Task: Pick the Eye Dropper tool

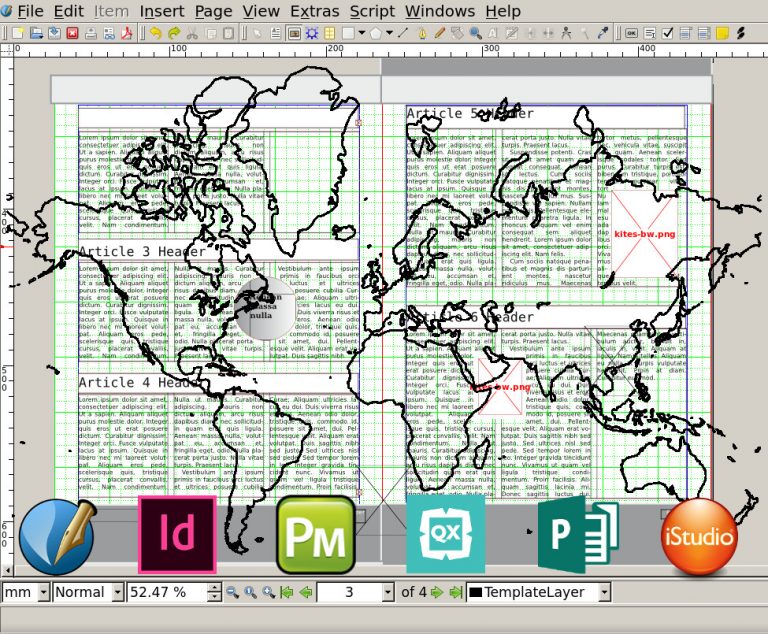Action: (x=603, y=33)
